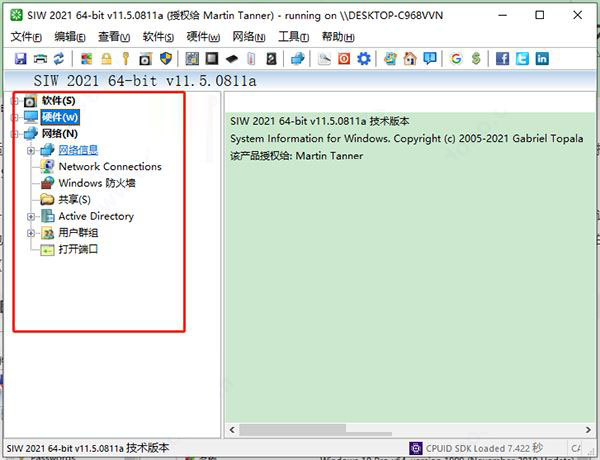Viewport: 600px width, 460px height.
Task: Click the SIW app icon in title bar
Action: point(16,15)
